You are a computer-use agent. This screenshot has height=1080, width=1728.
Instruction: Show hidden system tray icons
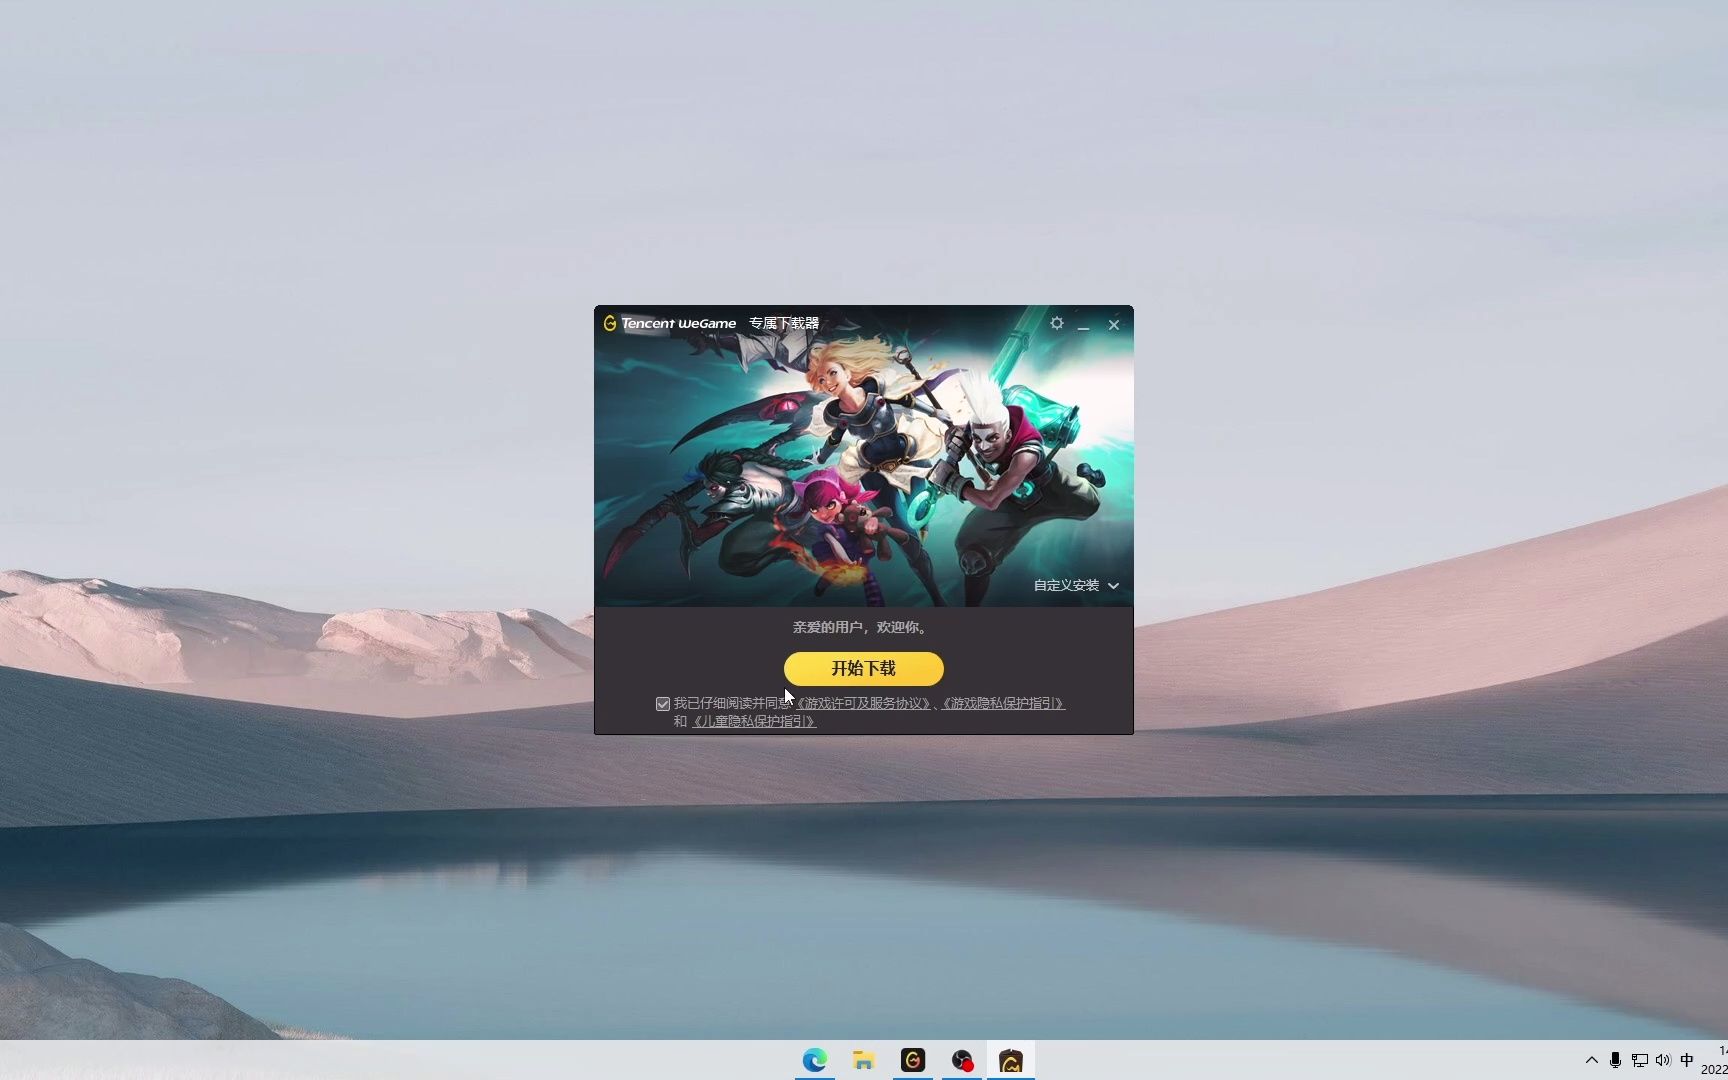[1592, 1060]
